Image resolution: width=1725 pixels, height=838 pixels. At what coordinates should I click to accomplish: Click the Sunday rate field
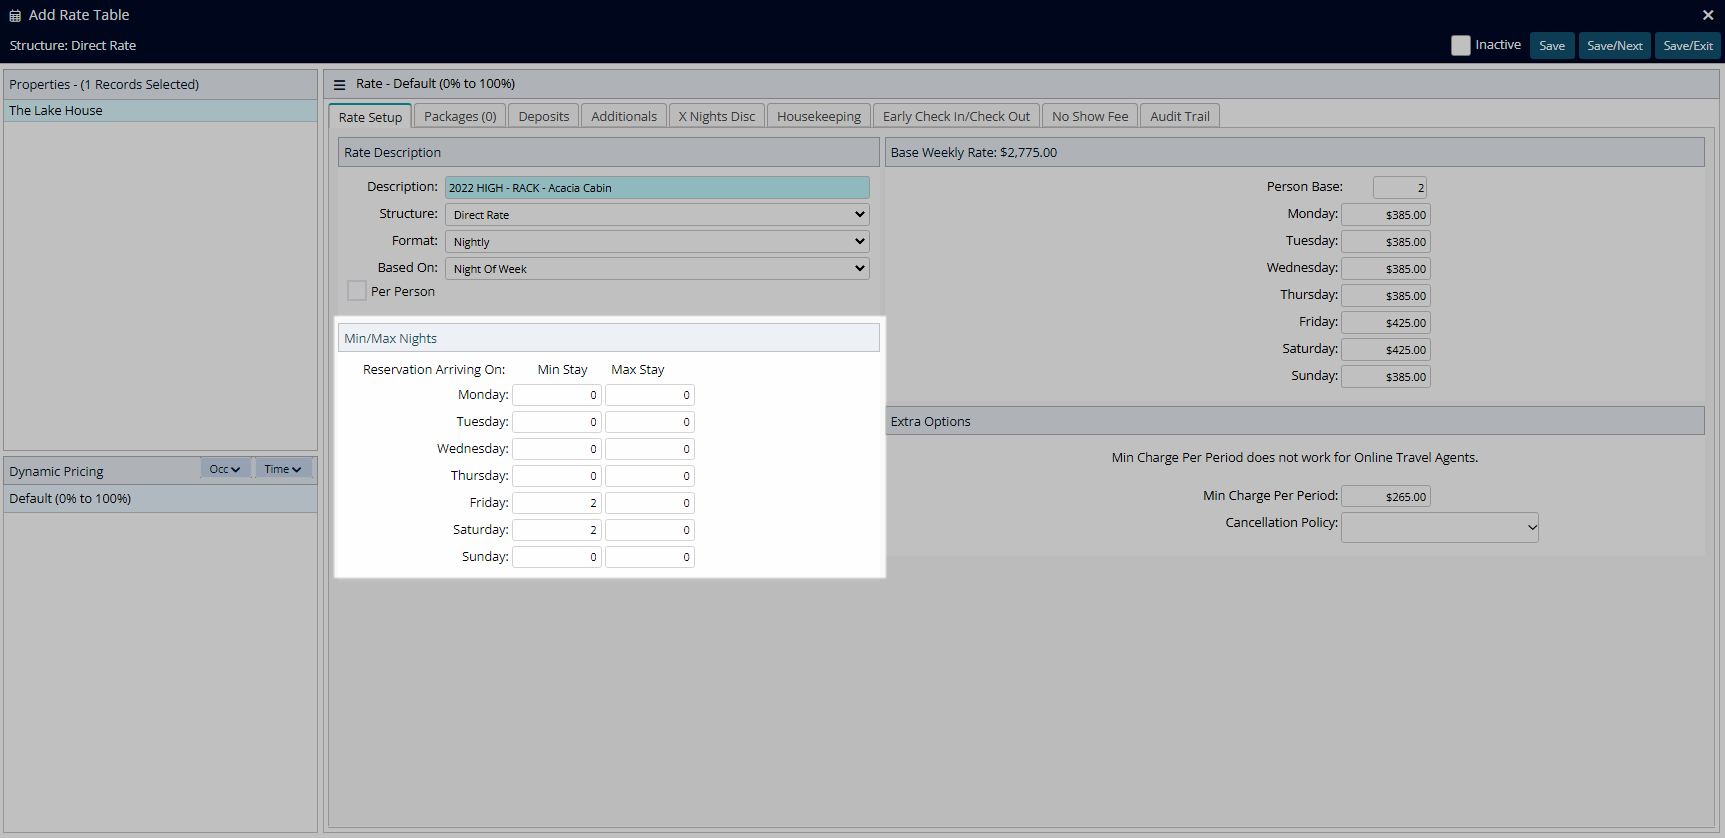[x=1386, y=377]
